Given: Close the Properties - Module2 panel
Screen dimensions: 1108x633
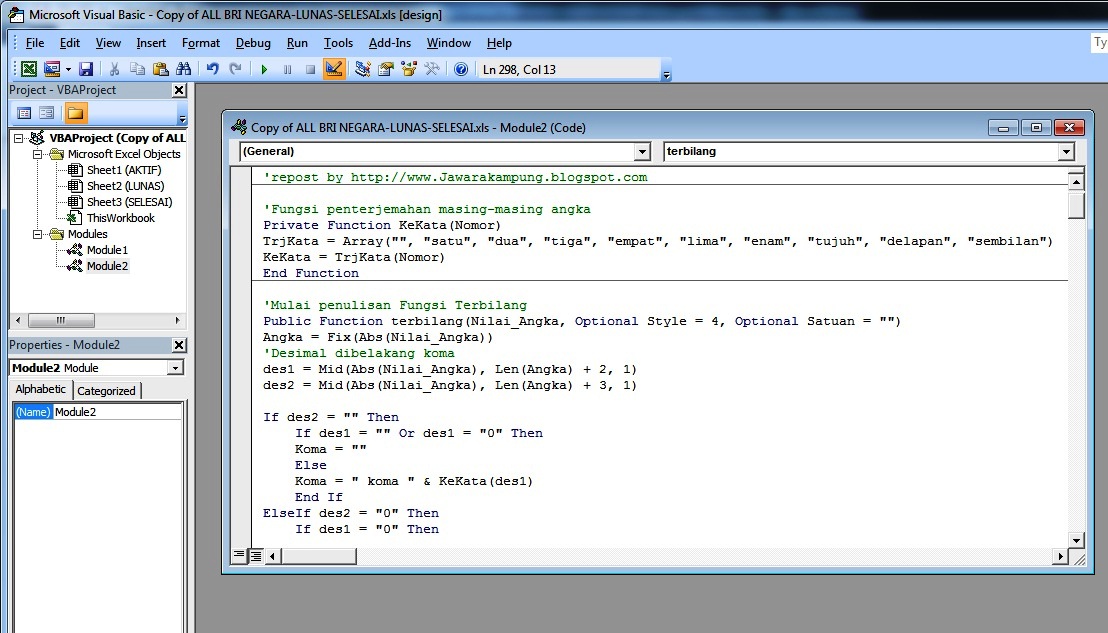Looking at the screenshot, I should point(179,345).
